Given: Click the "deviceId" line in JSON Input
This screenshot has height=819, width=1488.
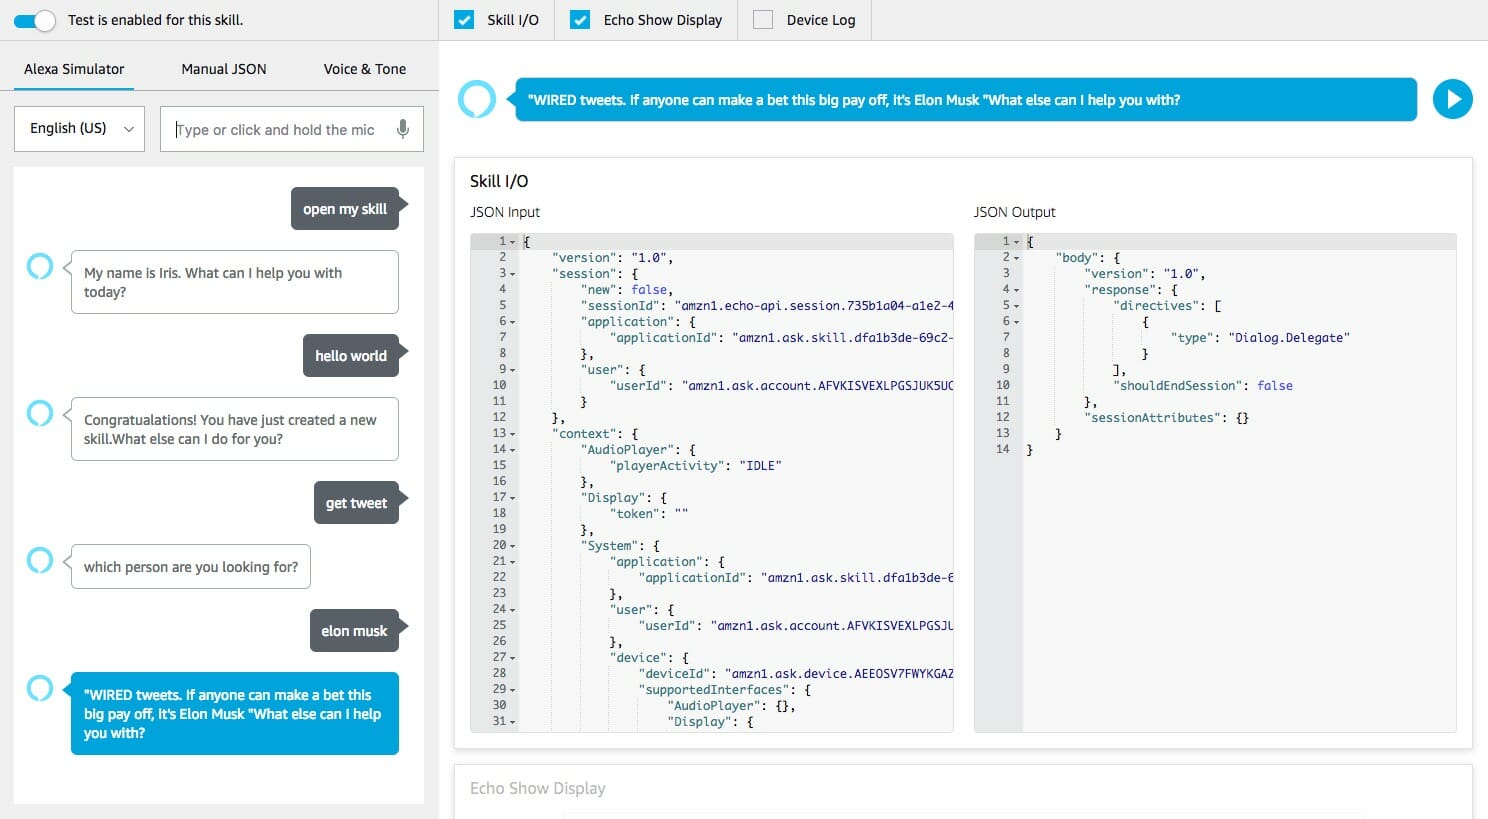Looking at the screenshot, I should coord(796,674).
